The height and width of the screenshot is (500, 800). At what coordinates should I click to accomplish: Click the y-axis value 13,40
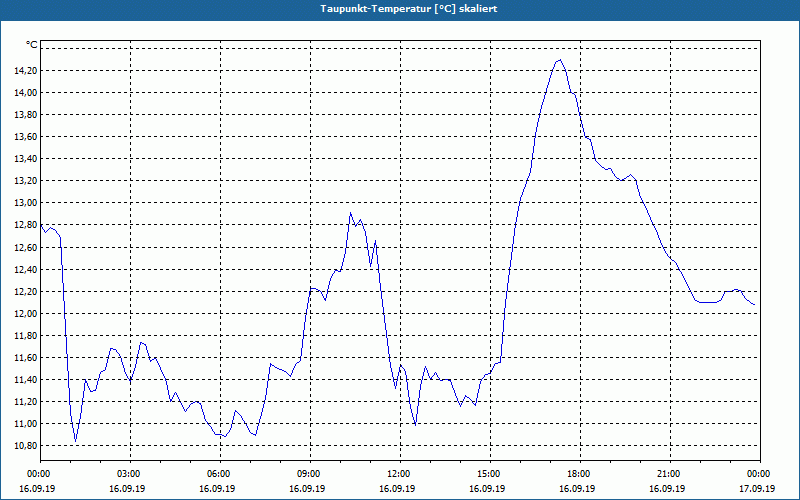[x=27, y=159]
